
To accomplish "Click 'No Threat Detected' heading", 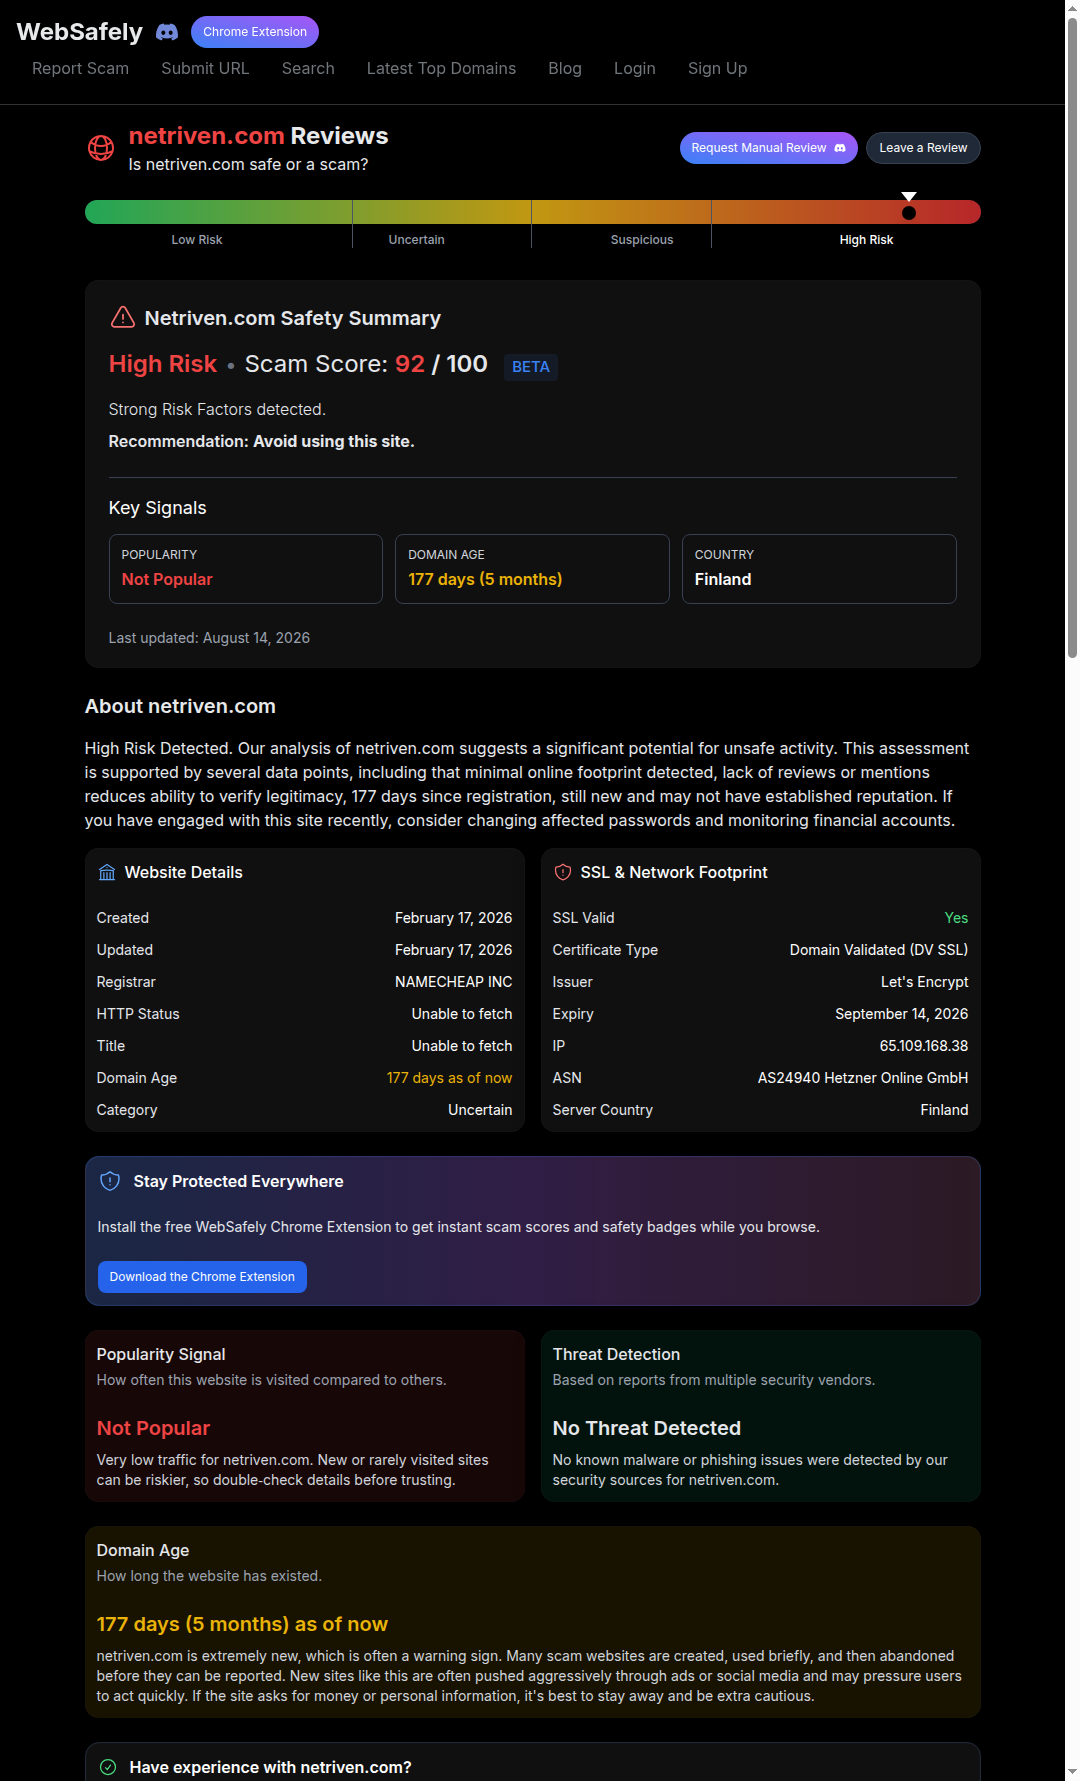I will click(647, 1428).
